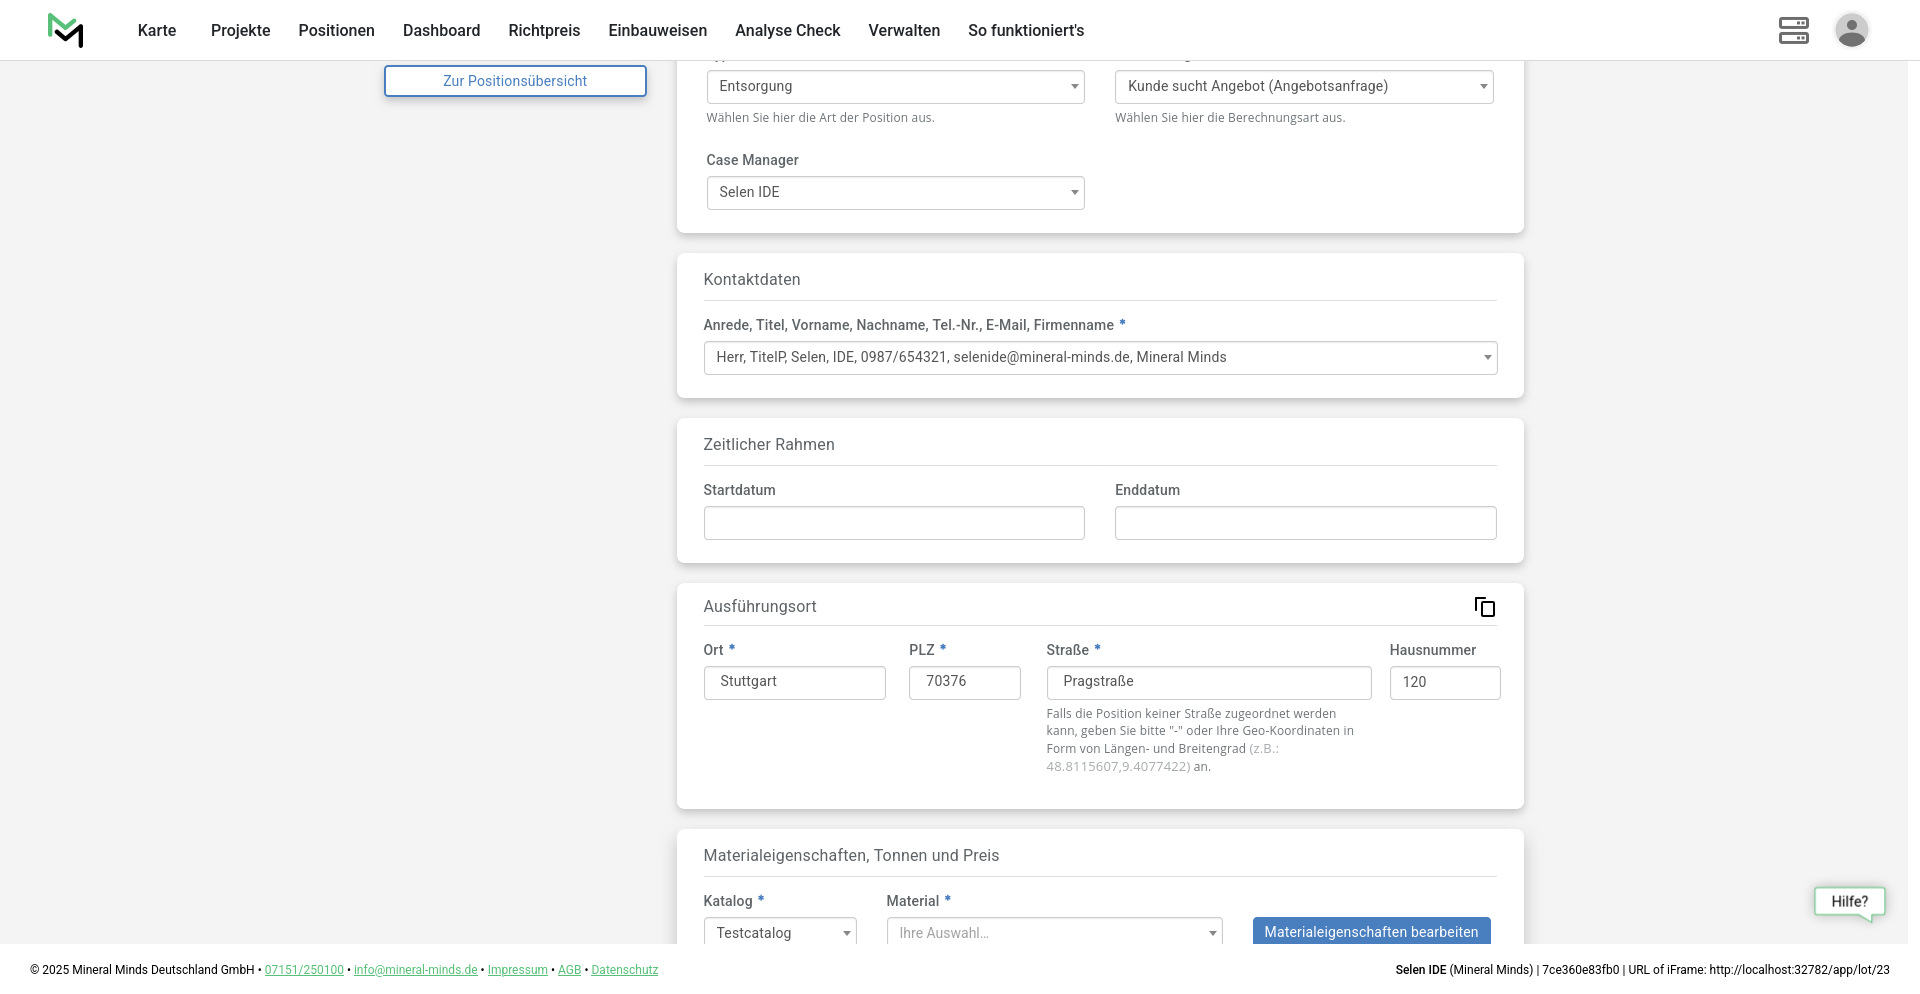Viewport: 1920px width, 994px height.
Task: Open the Material Ihre Auswahl dropdown
Action: [x=1054, y=932]
